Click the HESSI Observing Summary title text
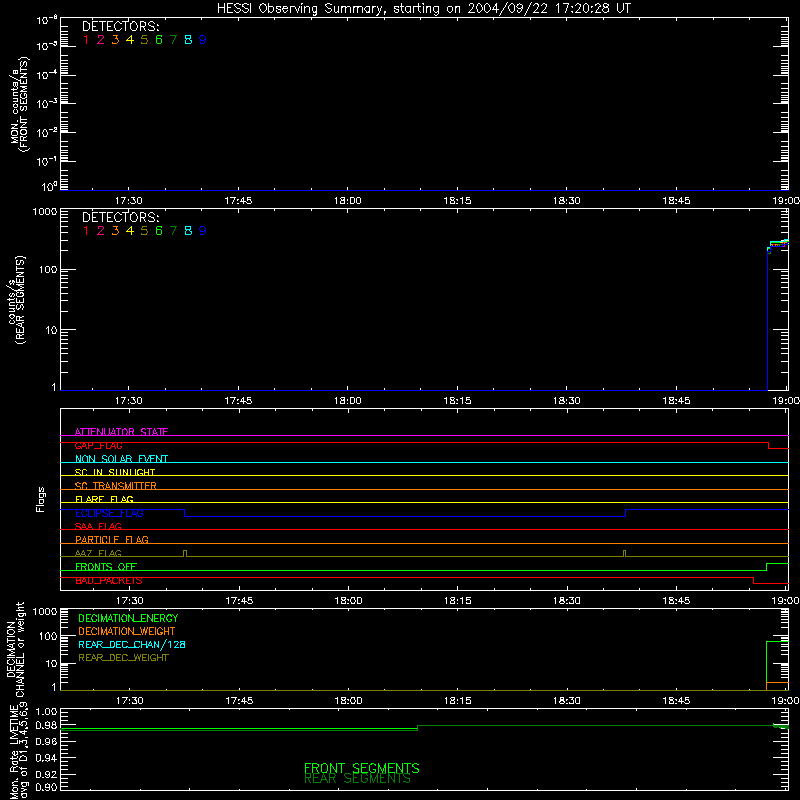This screenshot has width=800, height=800. coord(423,9)
